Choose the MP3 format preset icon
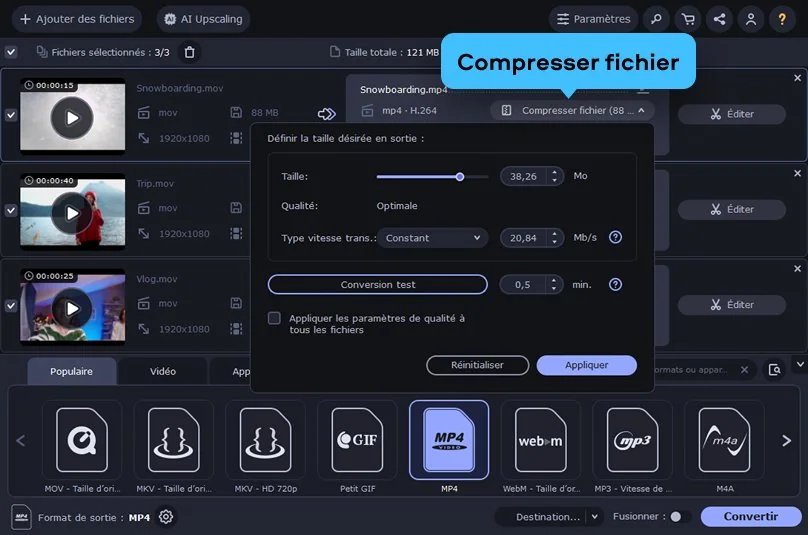The width and height of the screenshot is (808, 535). (x=632, y=440)
